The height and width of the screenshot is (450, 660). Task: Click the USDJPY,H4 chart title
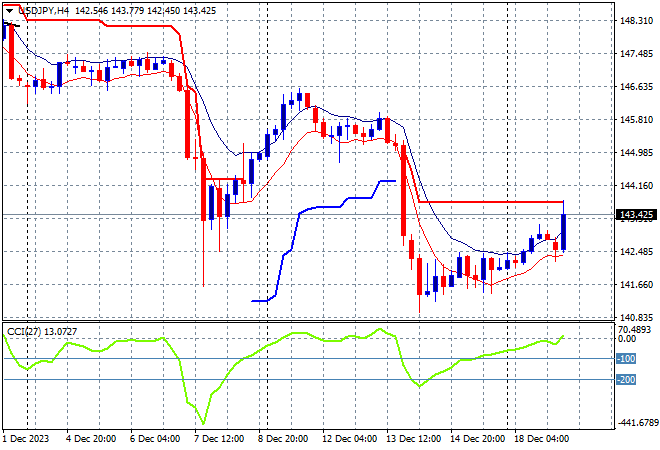42,9
